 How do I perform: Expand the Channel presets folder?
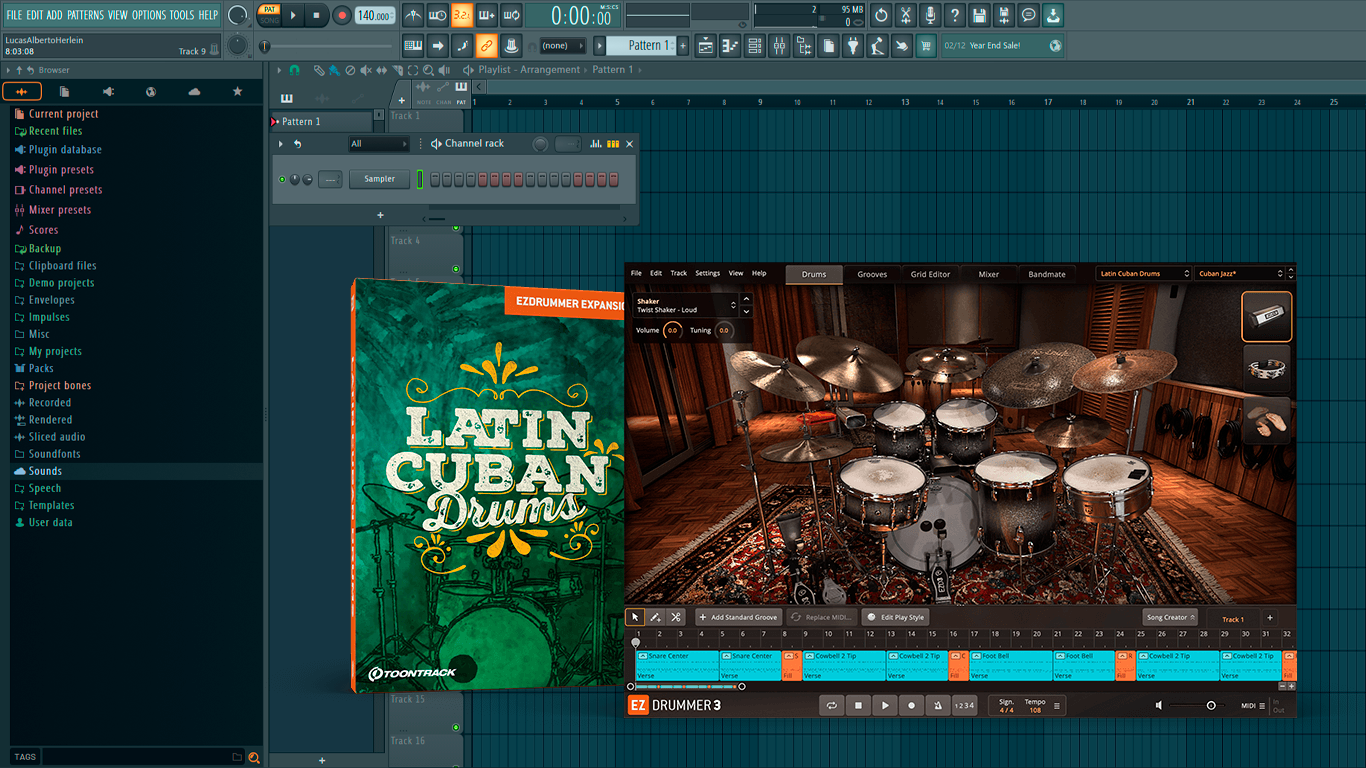[65, 190]
